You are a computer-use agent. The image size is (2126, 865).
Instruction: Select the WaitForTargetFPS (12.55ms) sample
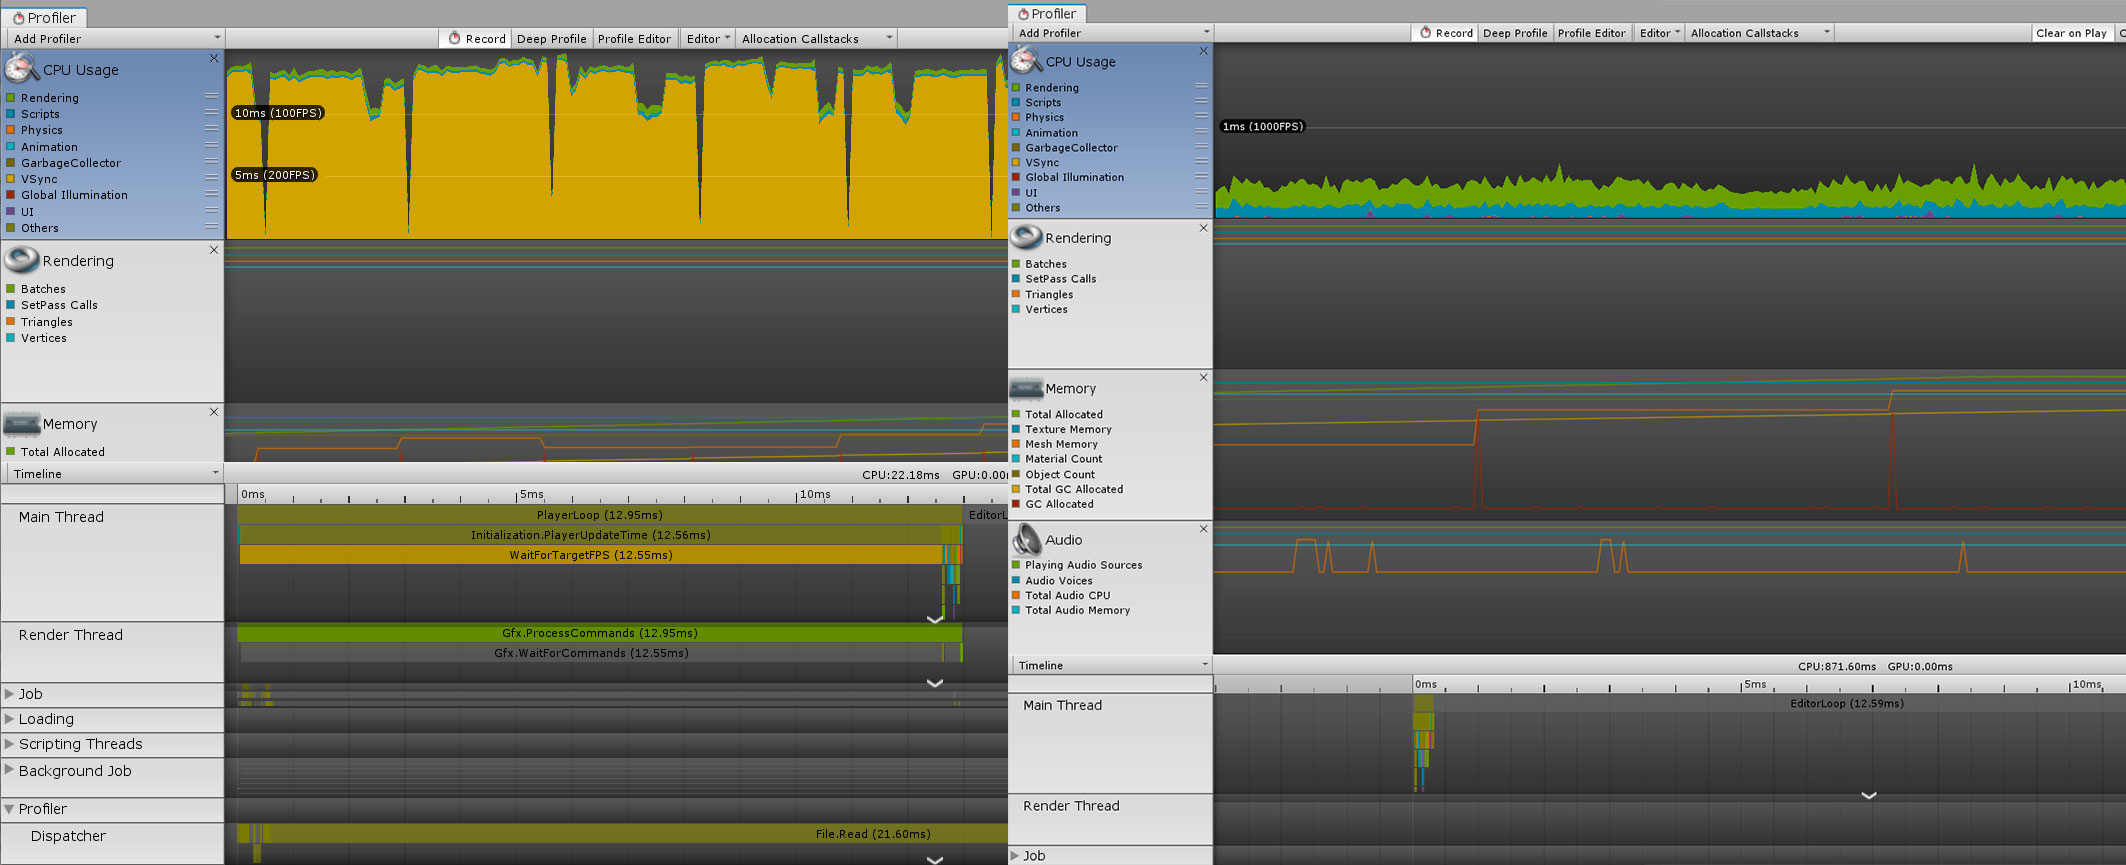coord(591,555)
